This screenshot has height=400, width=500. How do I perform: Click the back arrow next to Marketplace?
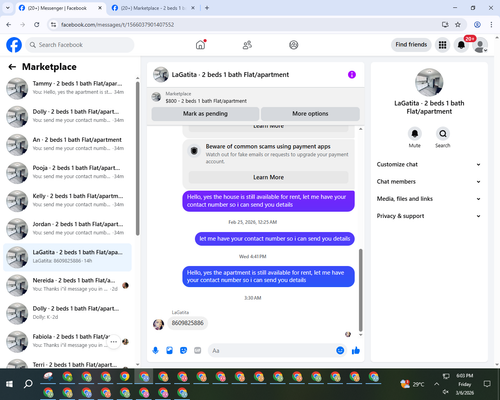[12, 67]
